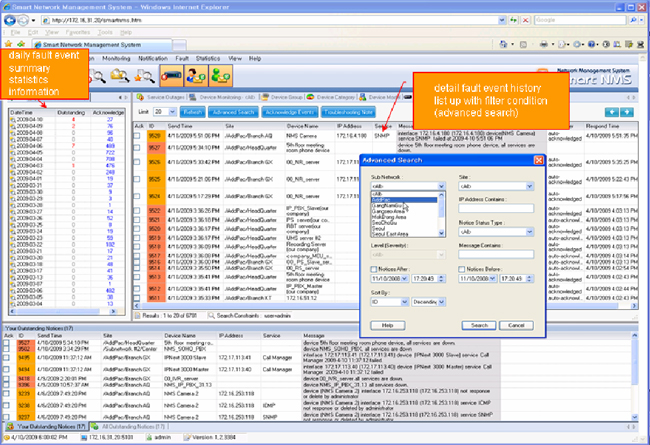The height and width of the screenshot is (445, 650).
Task: Enable the Notices Before checkbox
Action: tap(462, 267)
